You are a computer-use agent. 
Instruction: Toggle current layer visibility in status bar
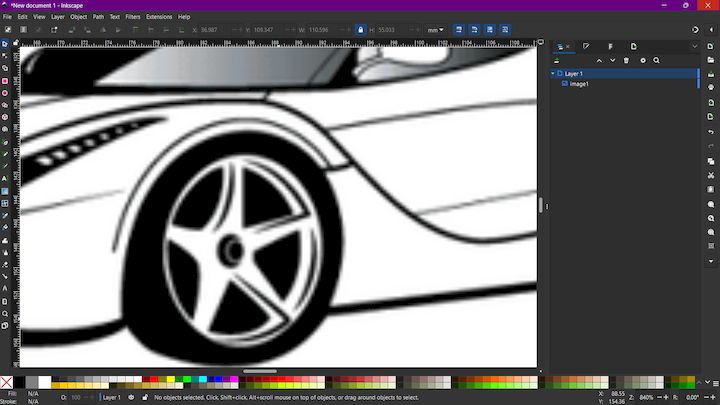coord(131,398)
